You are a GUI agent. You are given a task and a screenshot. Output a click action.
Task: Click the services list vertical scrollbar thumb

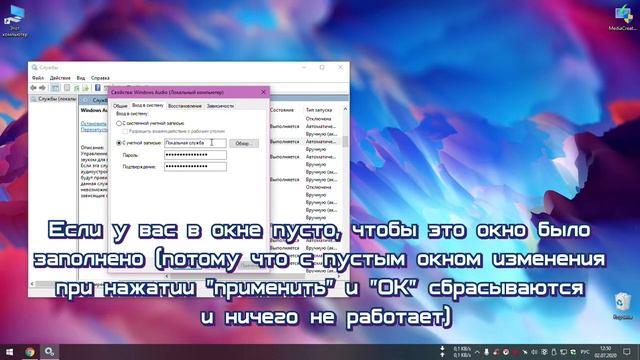pos(345,141)
